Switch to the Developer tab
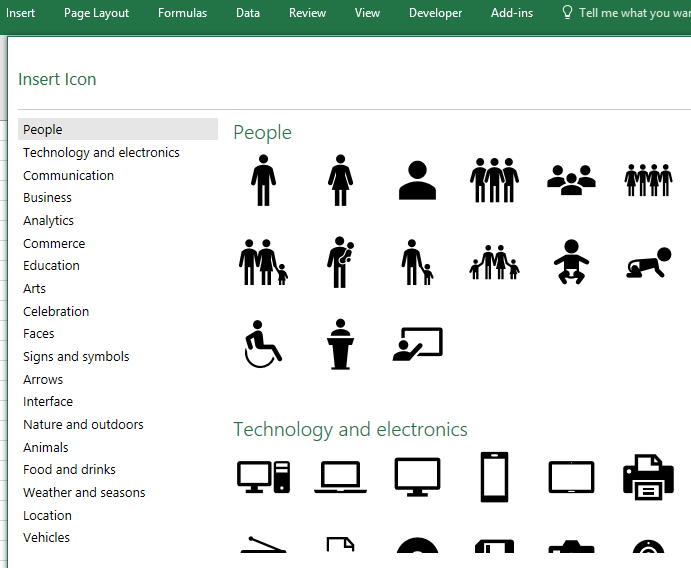This screenshot has width=691, height=568. pos(435,13)
